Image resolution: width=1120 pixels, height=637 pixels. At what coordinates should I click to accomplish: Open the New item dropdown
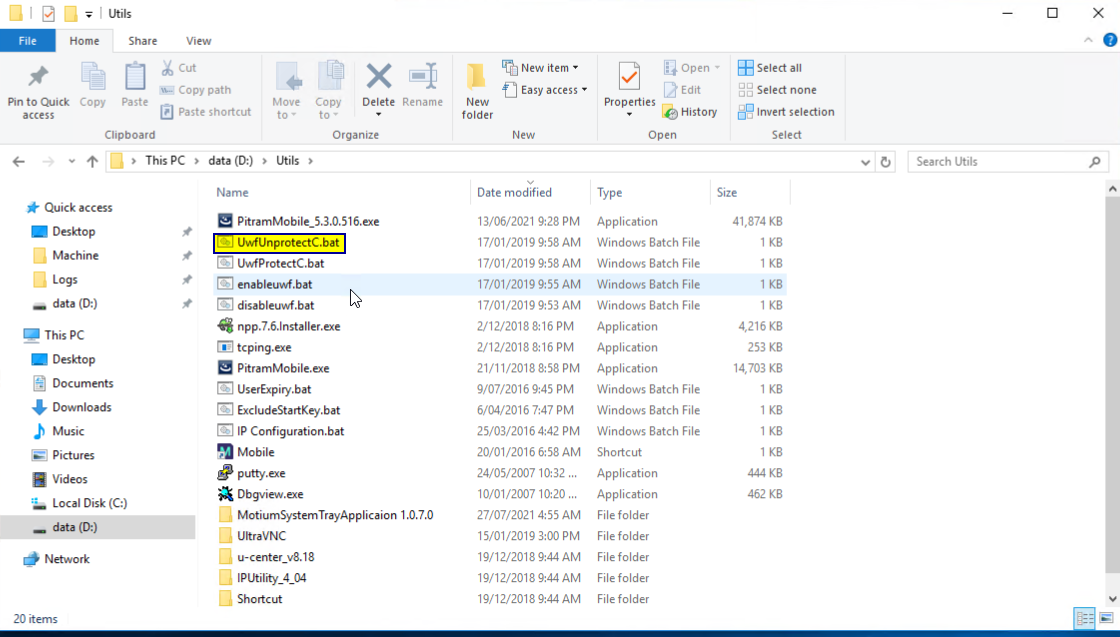coord(541,68)
